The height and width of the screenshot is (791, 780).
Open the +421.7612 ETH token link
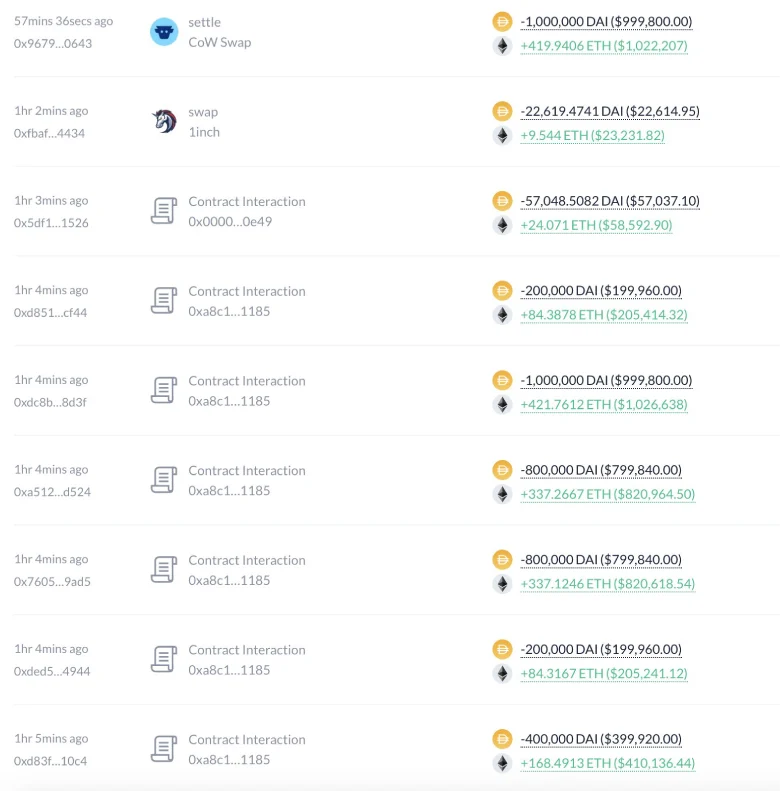[x=604, y=405]
